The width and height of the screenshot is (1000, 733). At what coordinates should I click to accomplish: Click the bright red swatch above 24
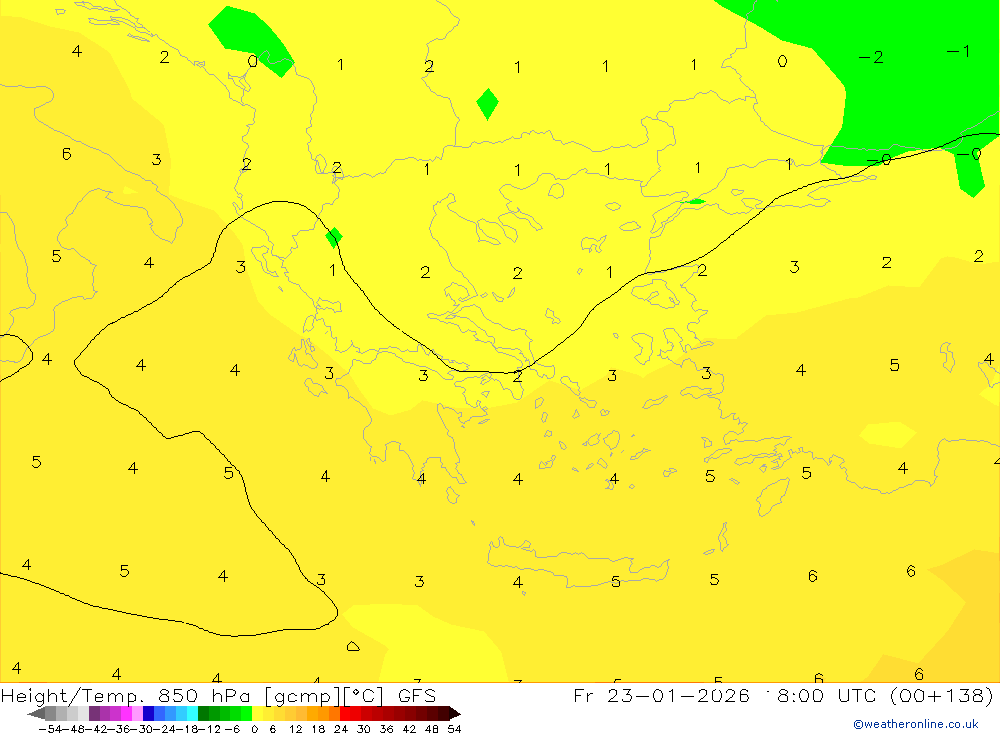coord(345,713)
